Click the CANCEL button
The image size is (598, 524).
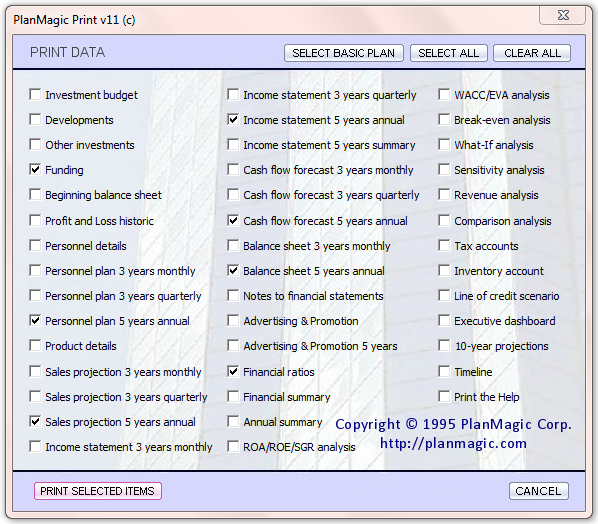point(539,491)
